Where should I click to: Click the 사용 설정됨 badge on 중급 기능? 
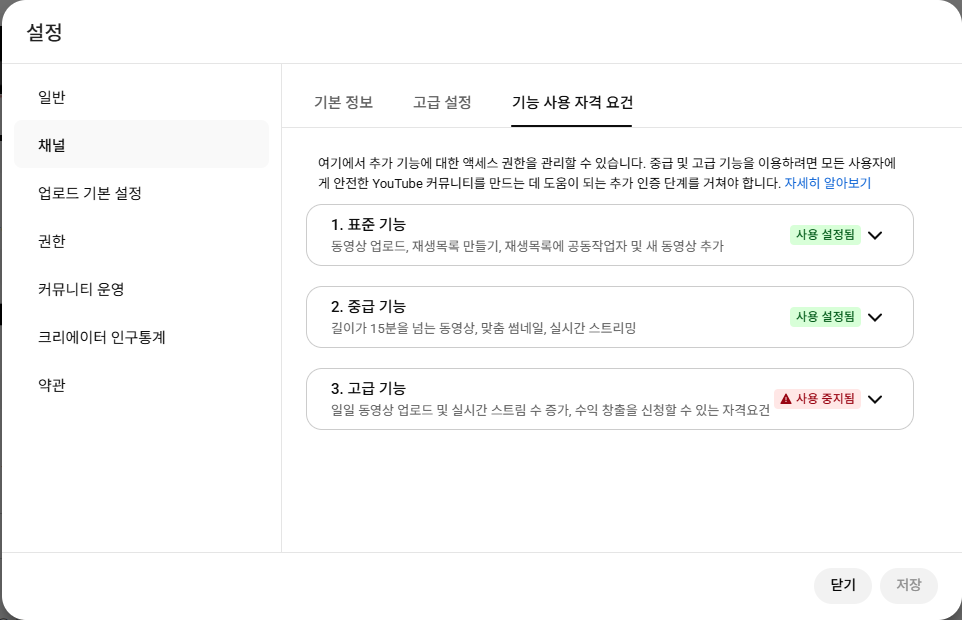(824, 317)
